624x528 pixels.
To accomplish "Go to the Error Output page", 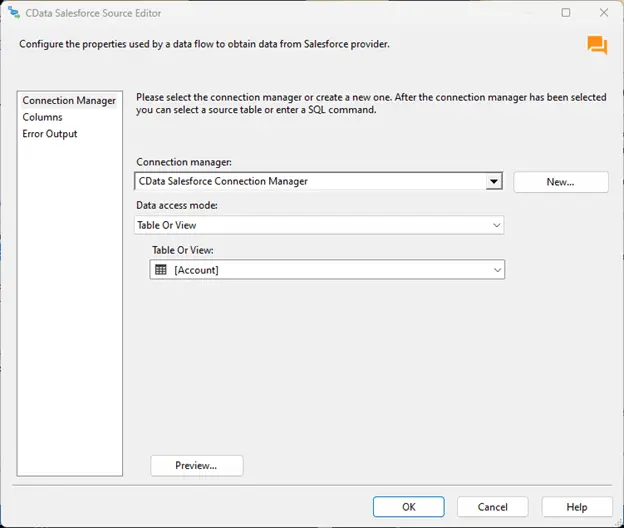I will (x=49, y=133).
